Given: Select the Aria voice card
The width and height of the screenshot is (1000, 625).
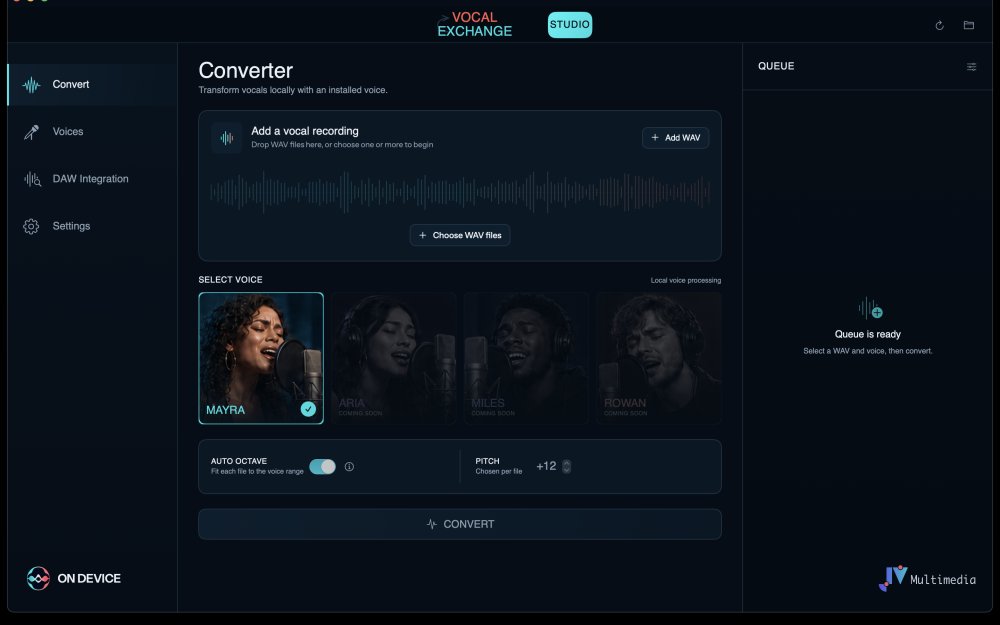Looking at the screenshot, I should (393, 358).
